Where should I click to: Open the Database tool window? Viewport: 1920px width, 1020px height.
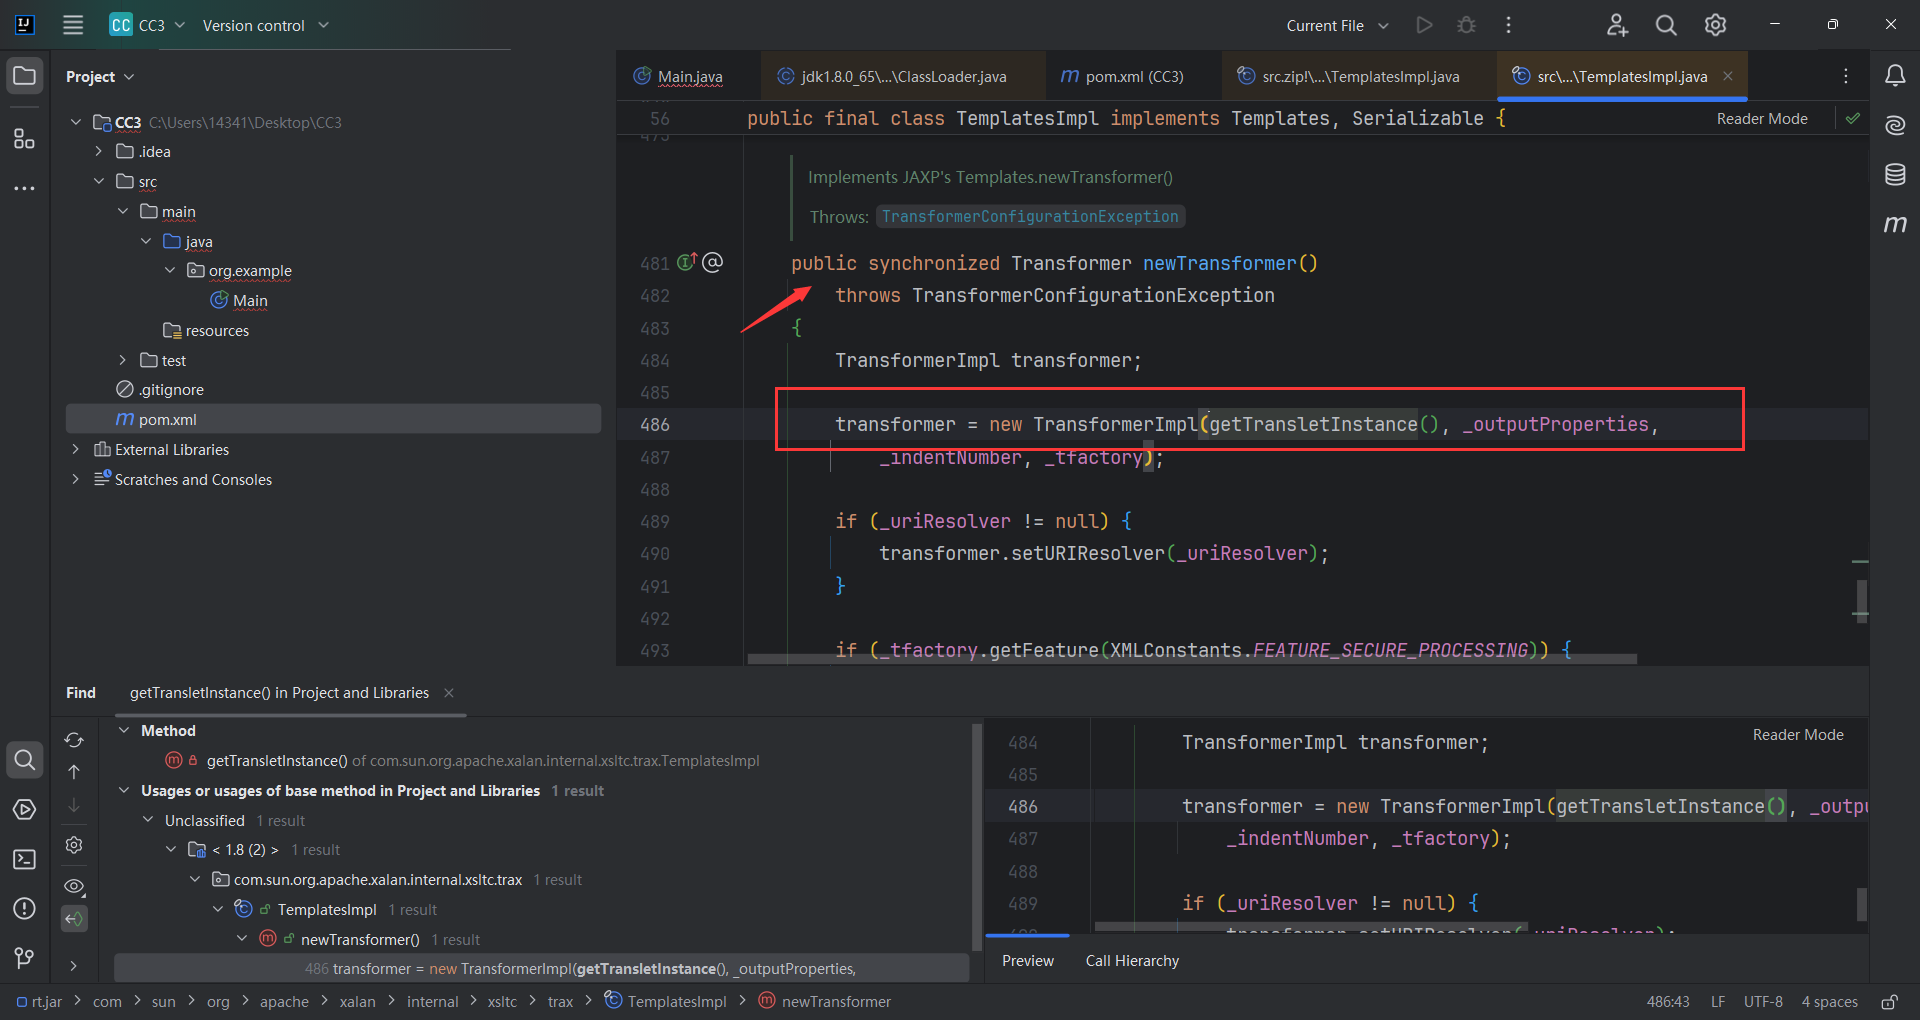coord(1895,175)
